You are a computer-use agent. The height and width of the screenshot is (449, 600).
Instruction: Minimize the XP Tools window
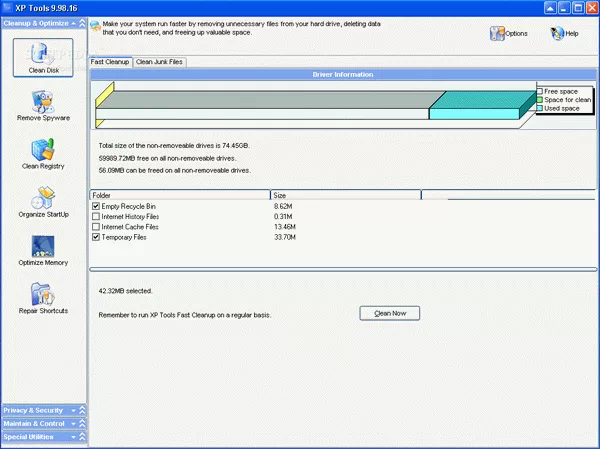[x=564, y=8]
